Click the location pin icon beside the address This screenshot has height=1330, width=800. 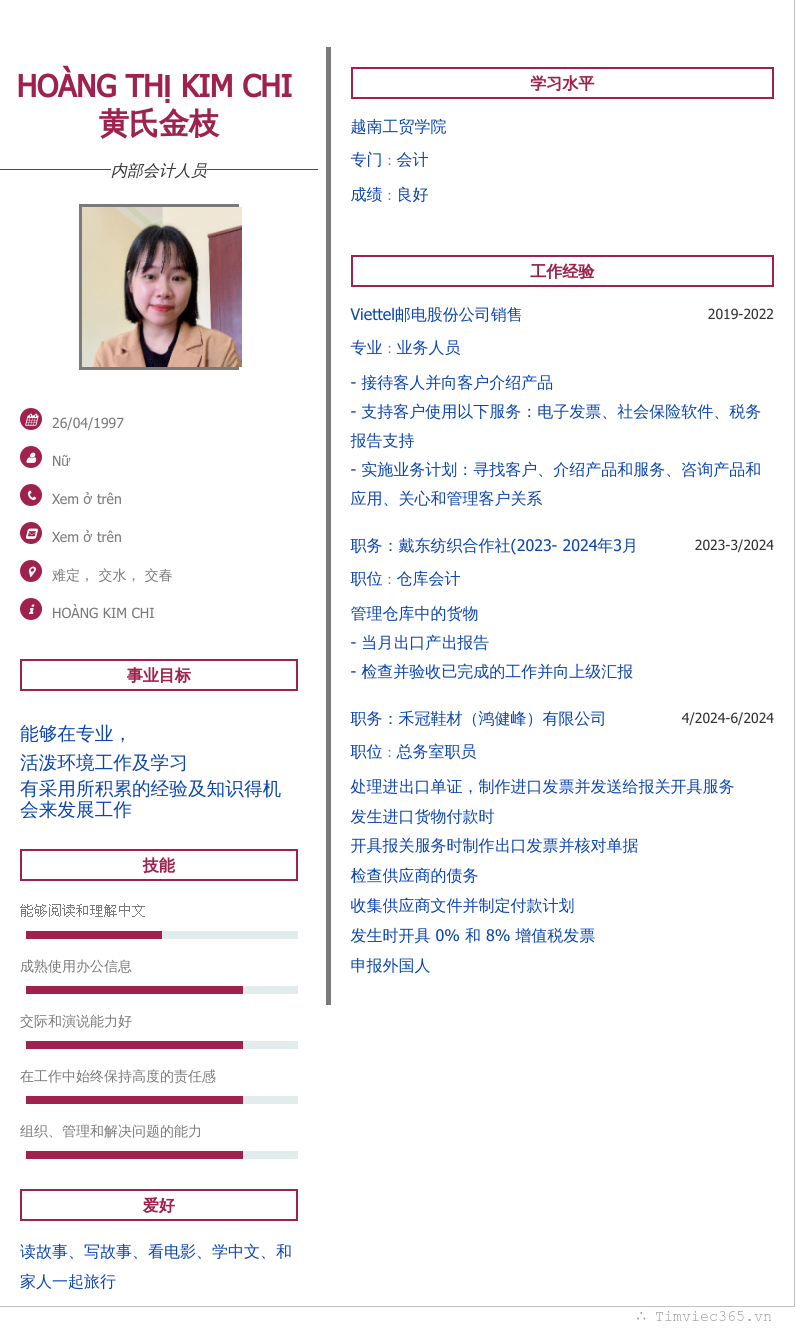click(31, 571)
